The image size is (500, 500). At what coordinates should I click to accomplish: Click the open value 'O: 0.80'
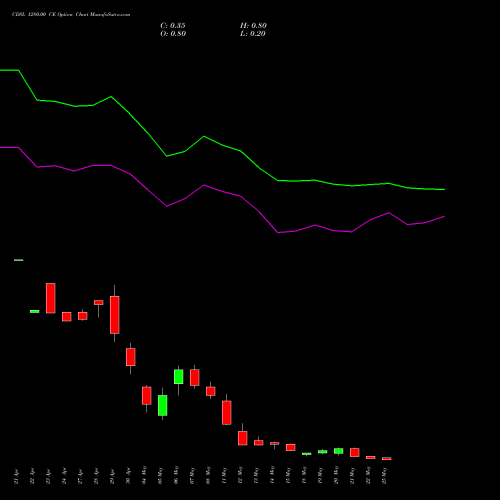(x=173, y=34)
